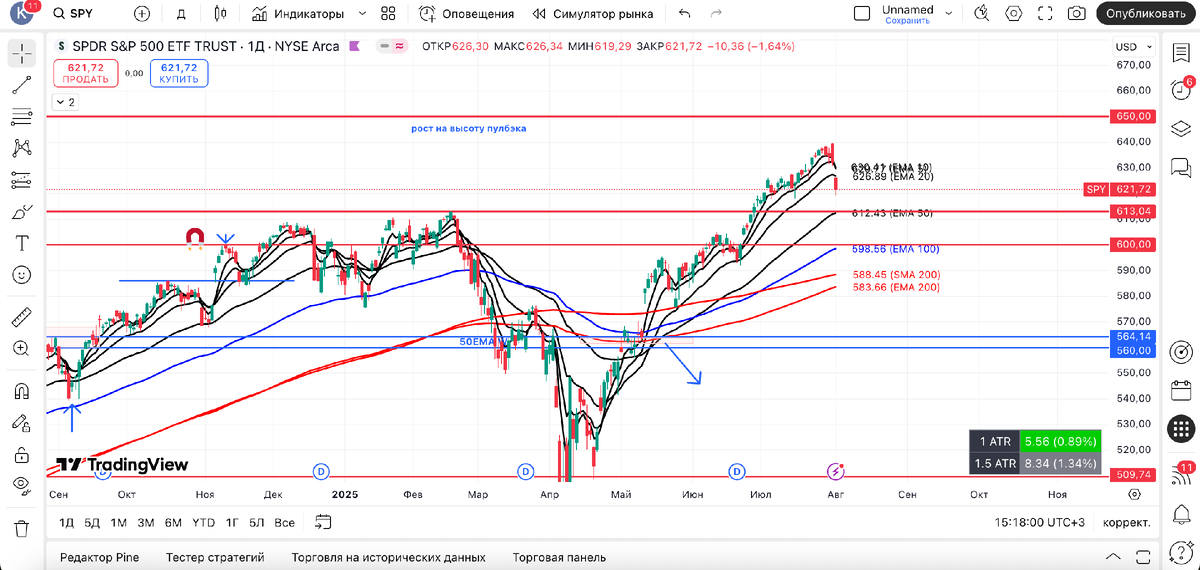Toggle stay in drawing mode lock-pencil
Image resolution: width=1200 pixels, height=570 pixels.
pyautogui.click(x=22, y=422)
